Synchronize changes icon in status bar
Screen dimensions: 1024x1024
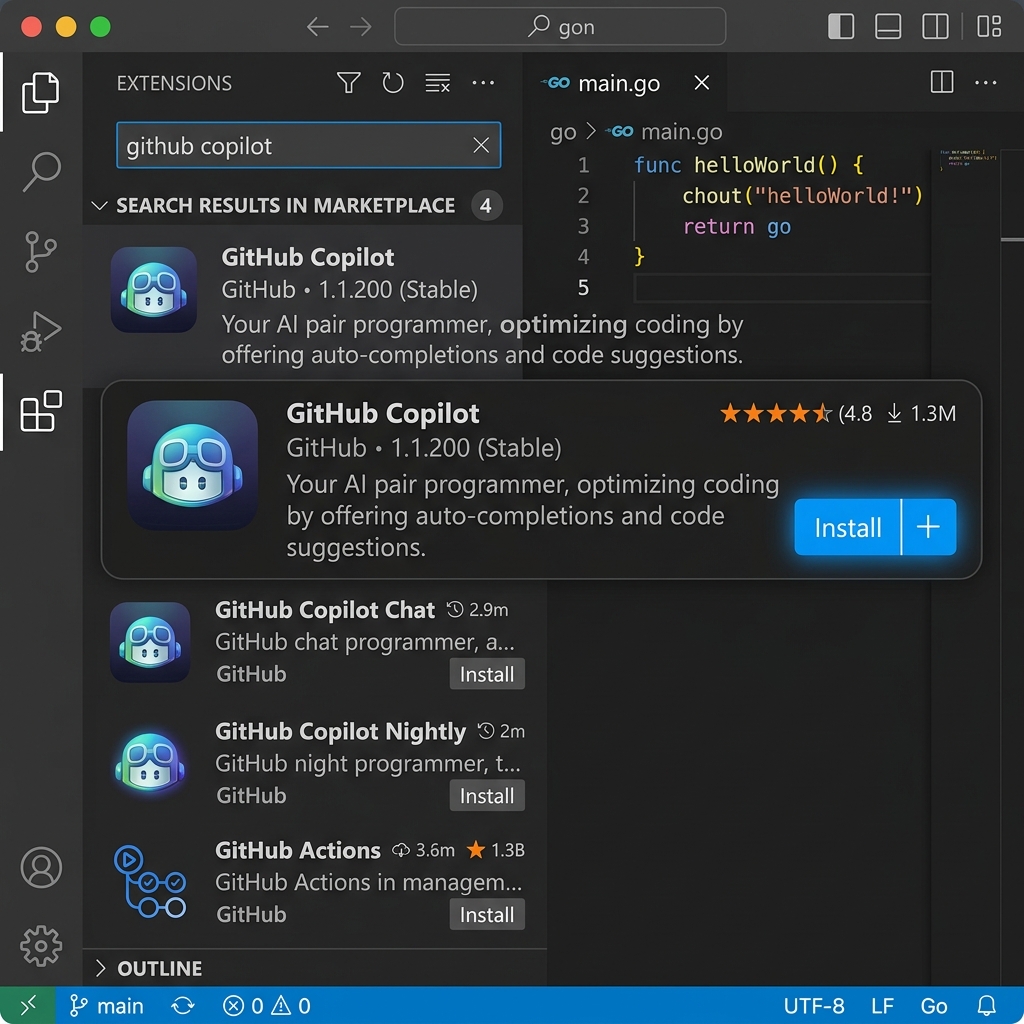point(183,1006)
